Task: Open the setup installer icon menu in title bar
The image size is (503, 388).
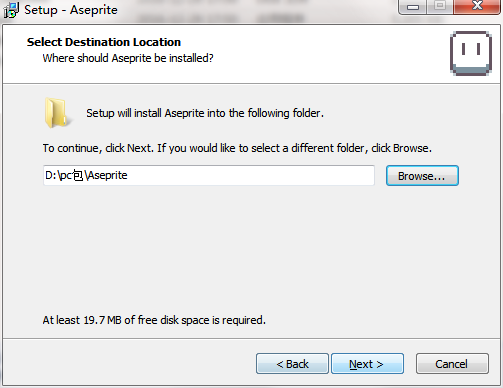Action: pos(11,10)
